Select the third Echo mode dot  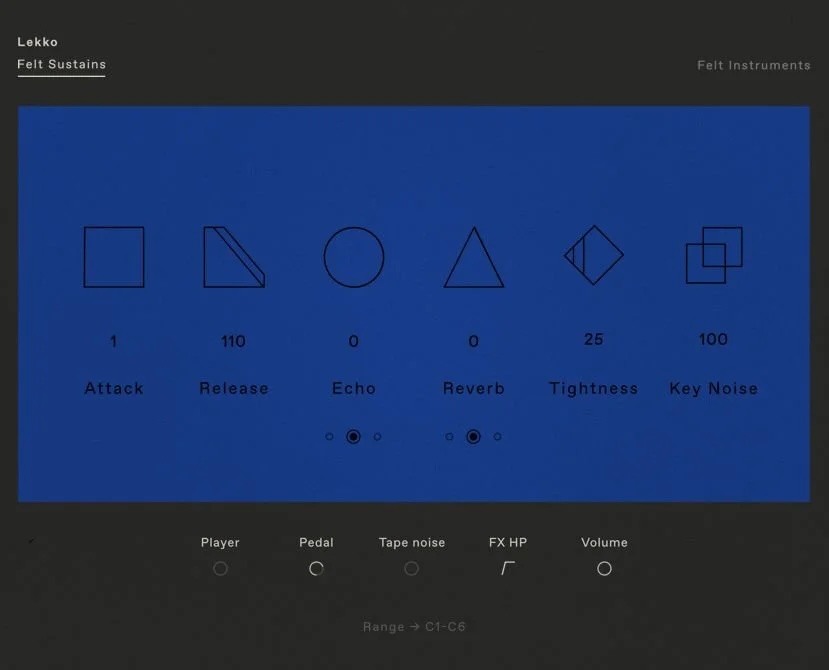point(377,437)
